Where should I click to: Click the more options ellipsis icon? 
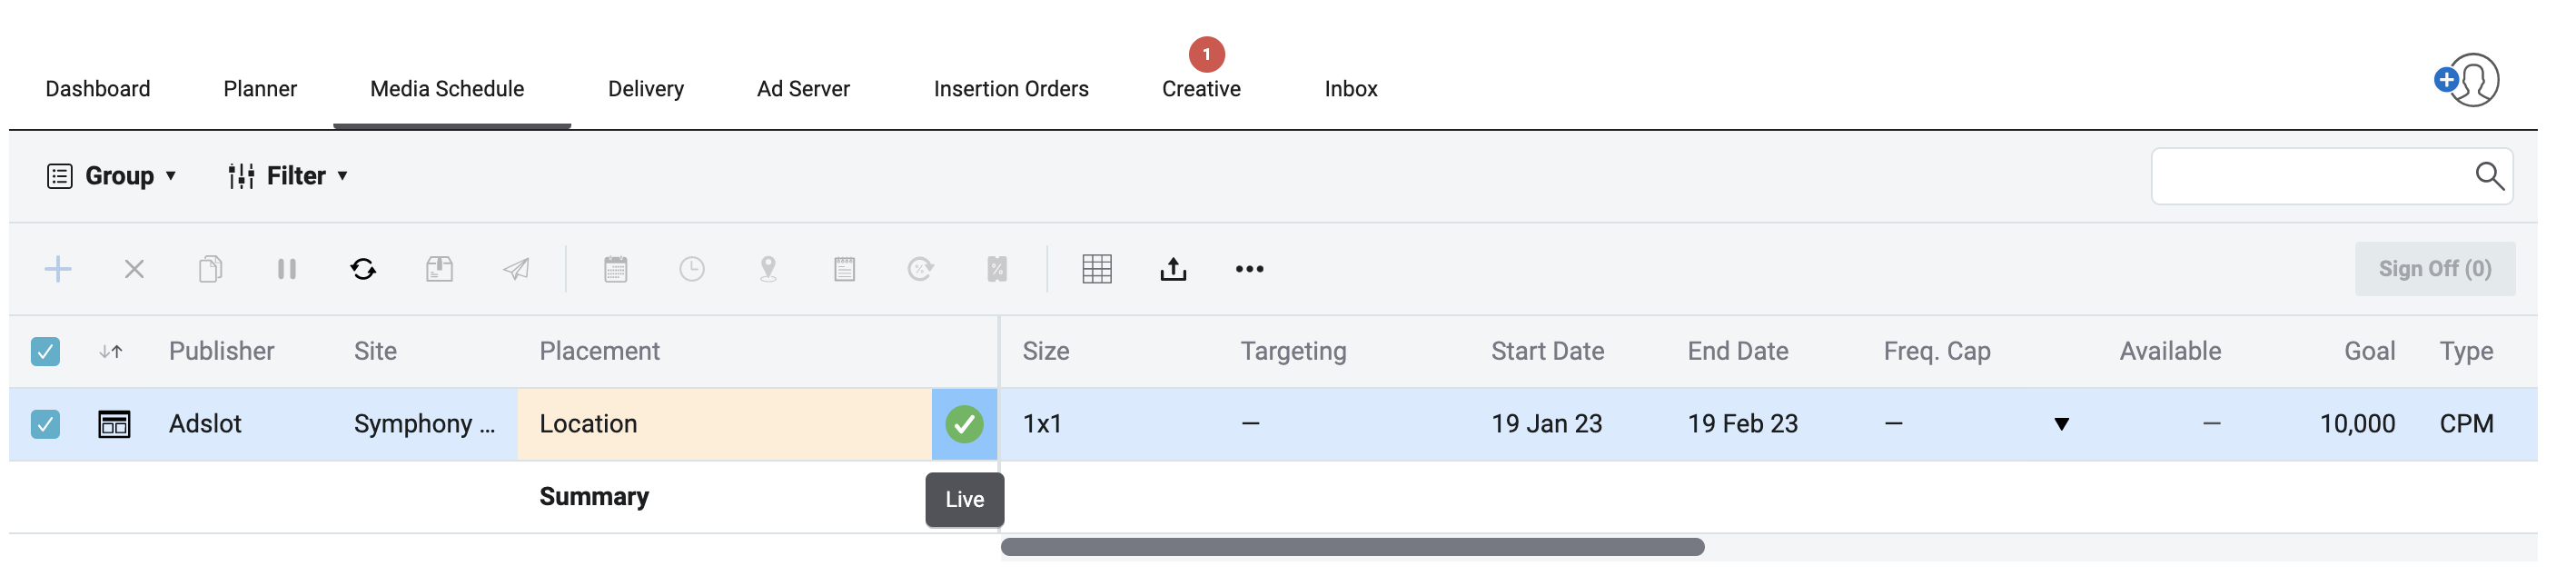pos(1249,269)
